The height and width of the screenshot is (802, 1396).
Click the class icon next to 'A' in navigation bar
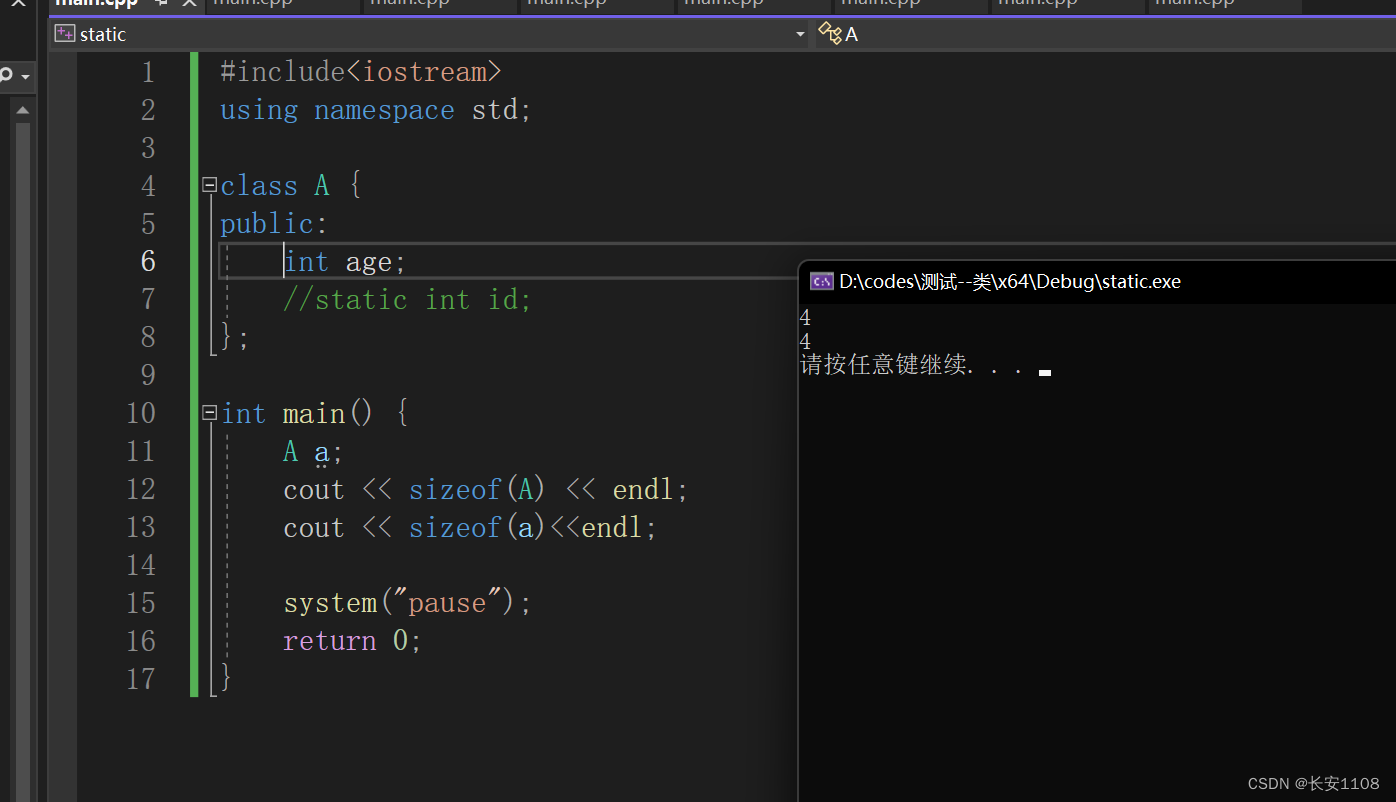pyautogui.click(x=829, y=34)
